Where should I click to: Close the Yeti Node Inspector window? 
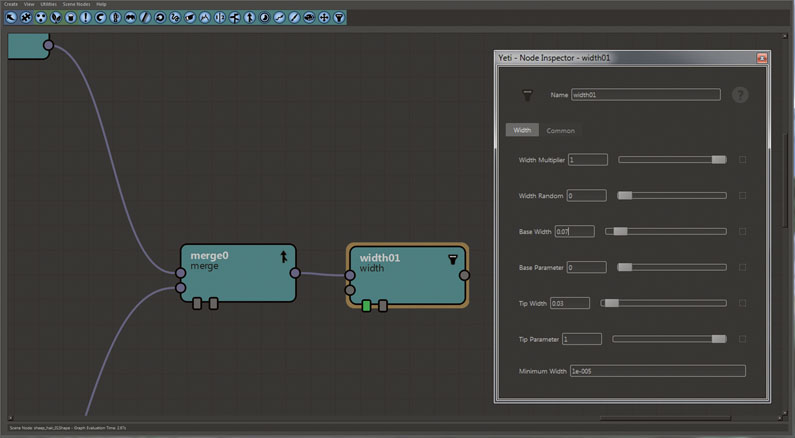coord(762,58)
